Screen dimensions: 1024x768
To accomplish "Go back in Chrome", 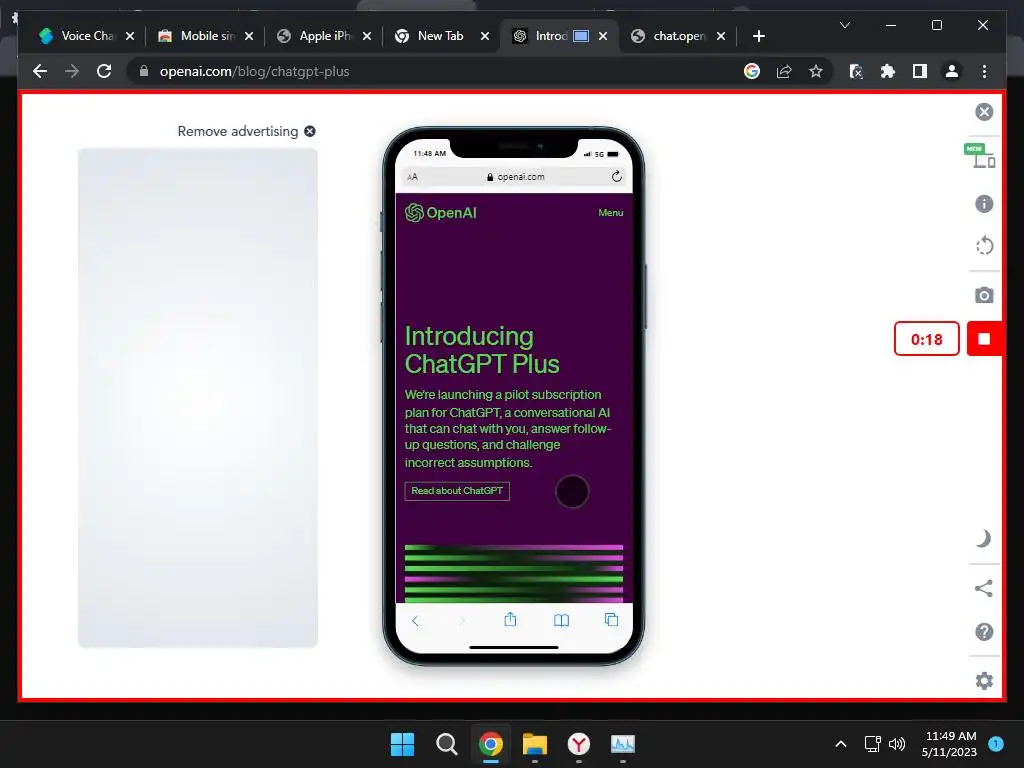I will tap(40, 71).
